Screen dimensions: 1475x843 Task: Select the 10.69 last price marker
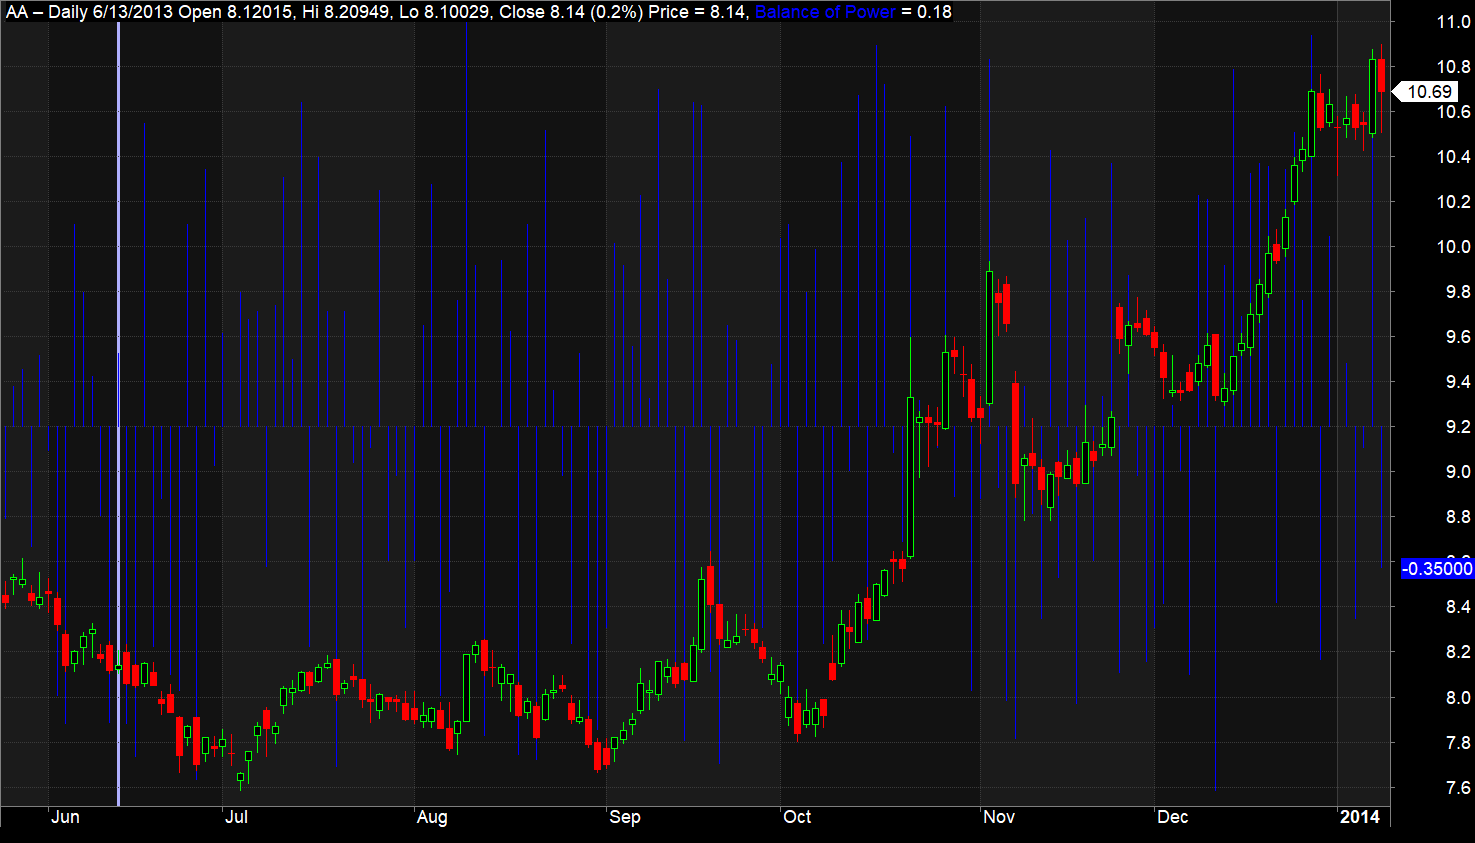(x=1426, y=92)
